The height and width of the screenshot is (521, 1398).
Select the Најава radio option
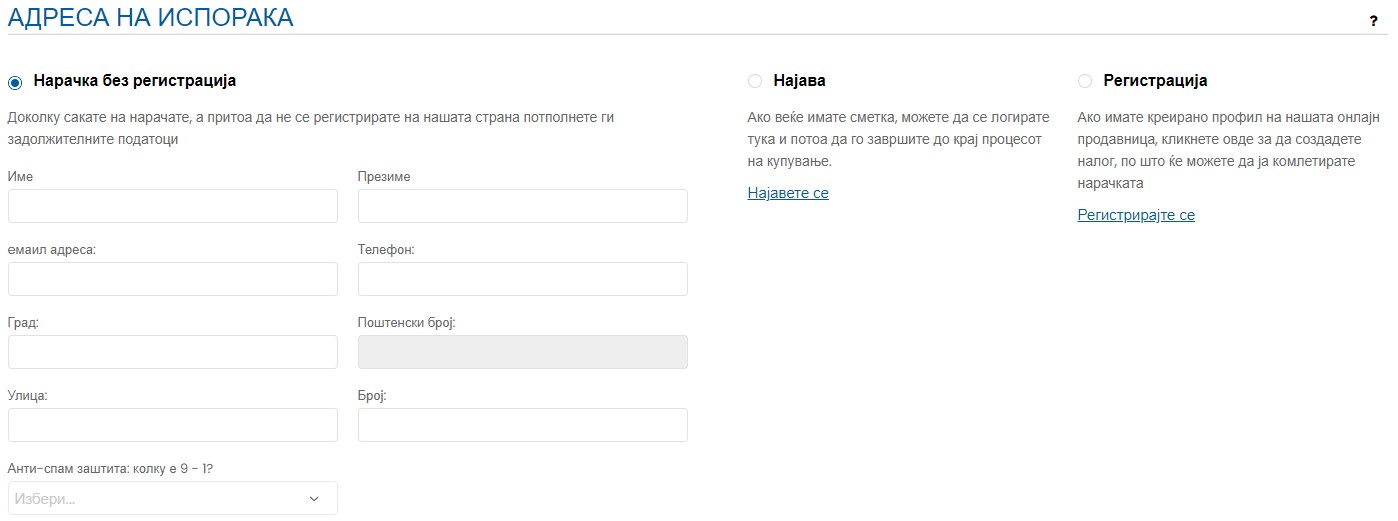[x=755, y=81]
